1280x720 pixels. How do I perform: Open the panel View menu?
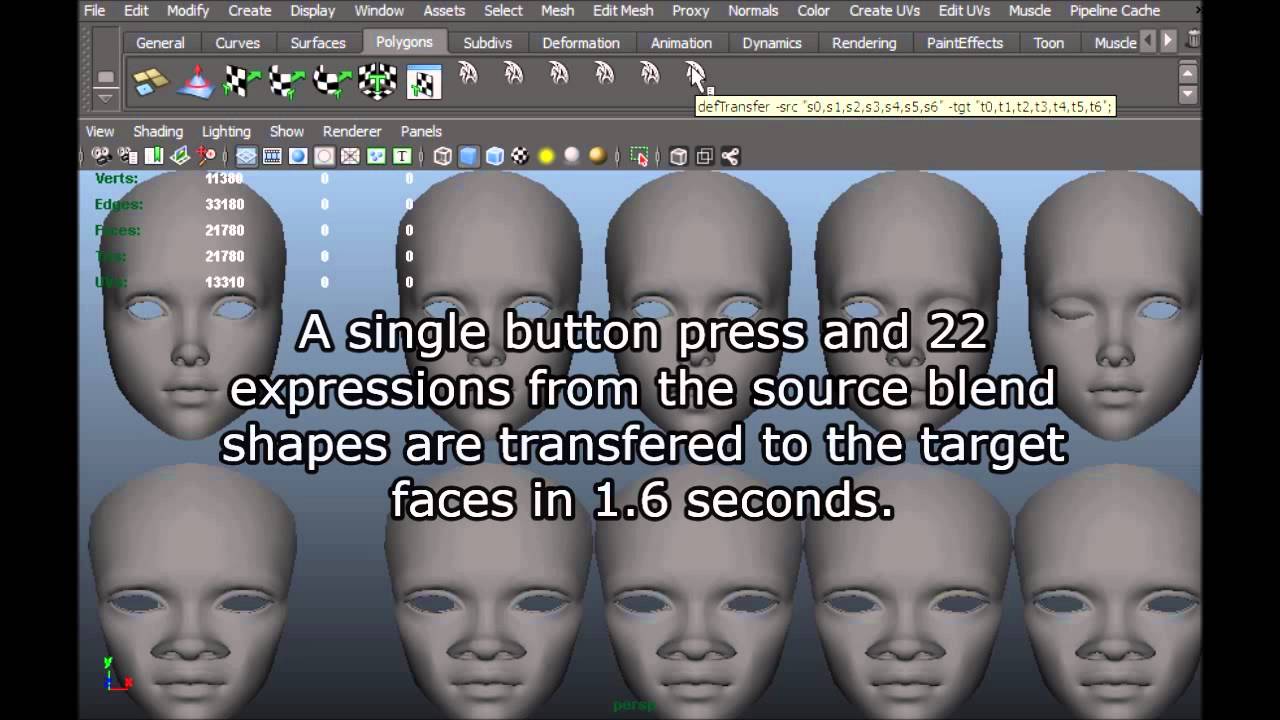(100, 131)
